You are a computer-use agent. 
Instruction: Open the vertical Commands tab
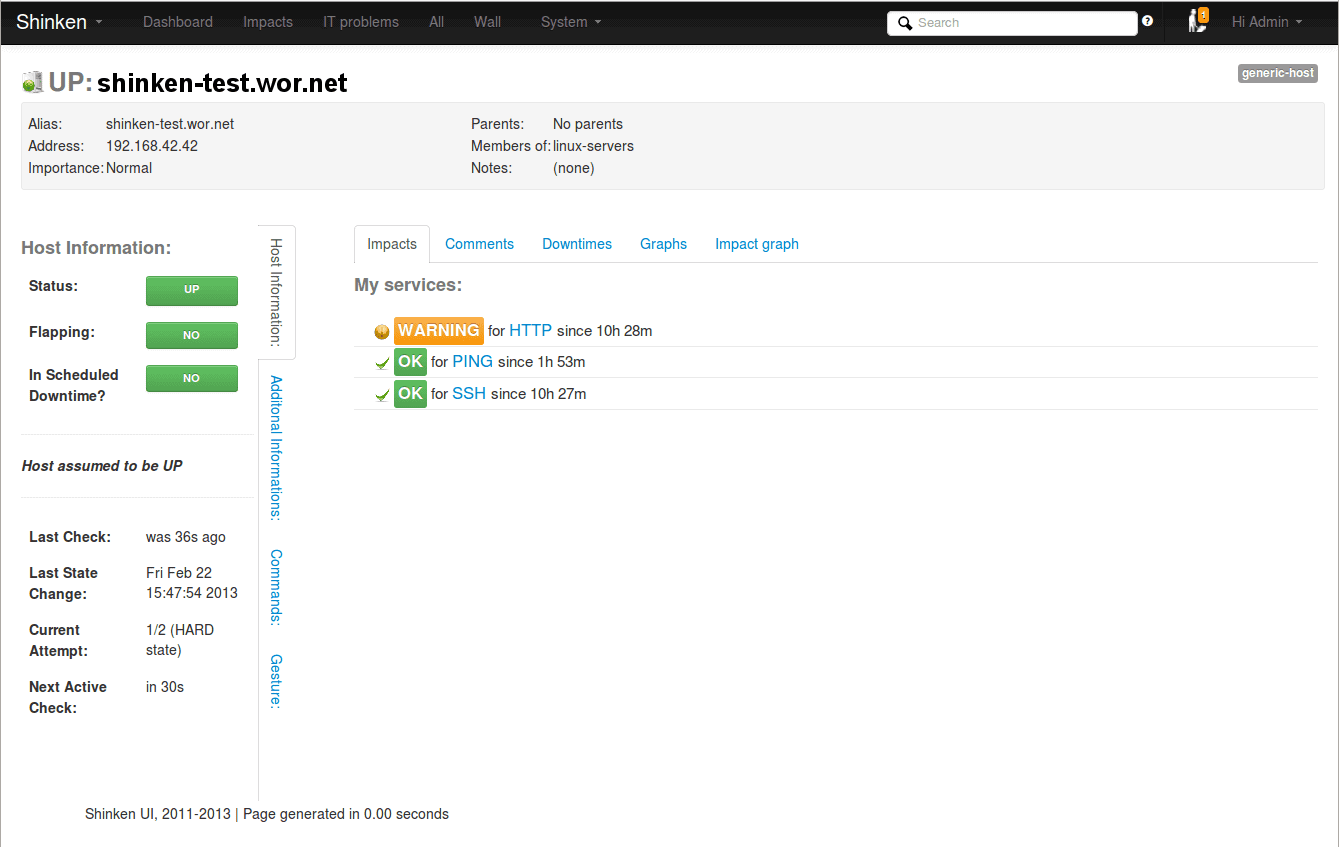(276, 587)
